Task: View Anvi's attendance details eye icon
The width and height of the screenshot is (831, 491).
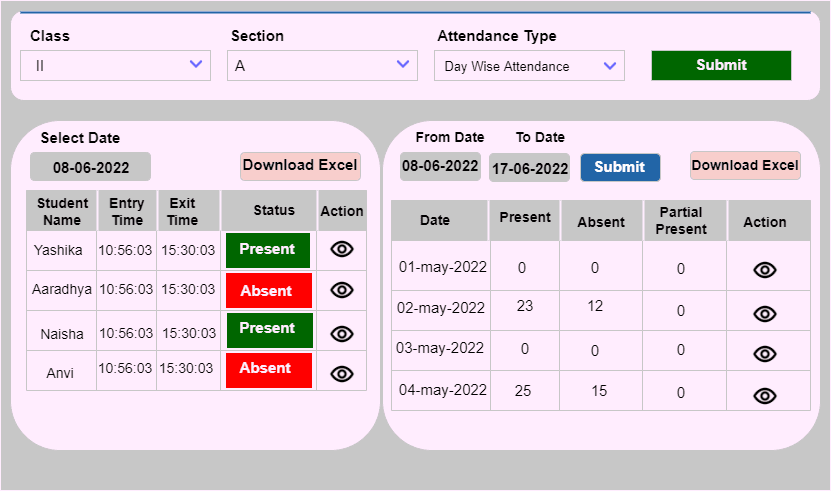Action: tap(342, 374)
